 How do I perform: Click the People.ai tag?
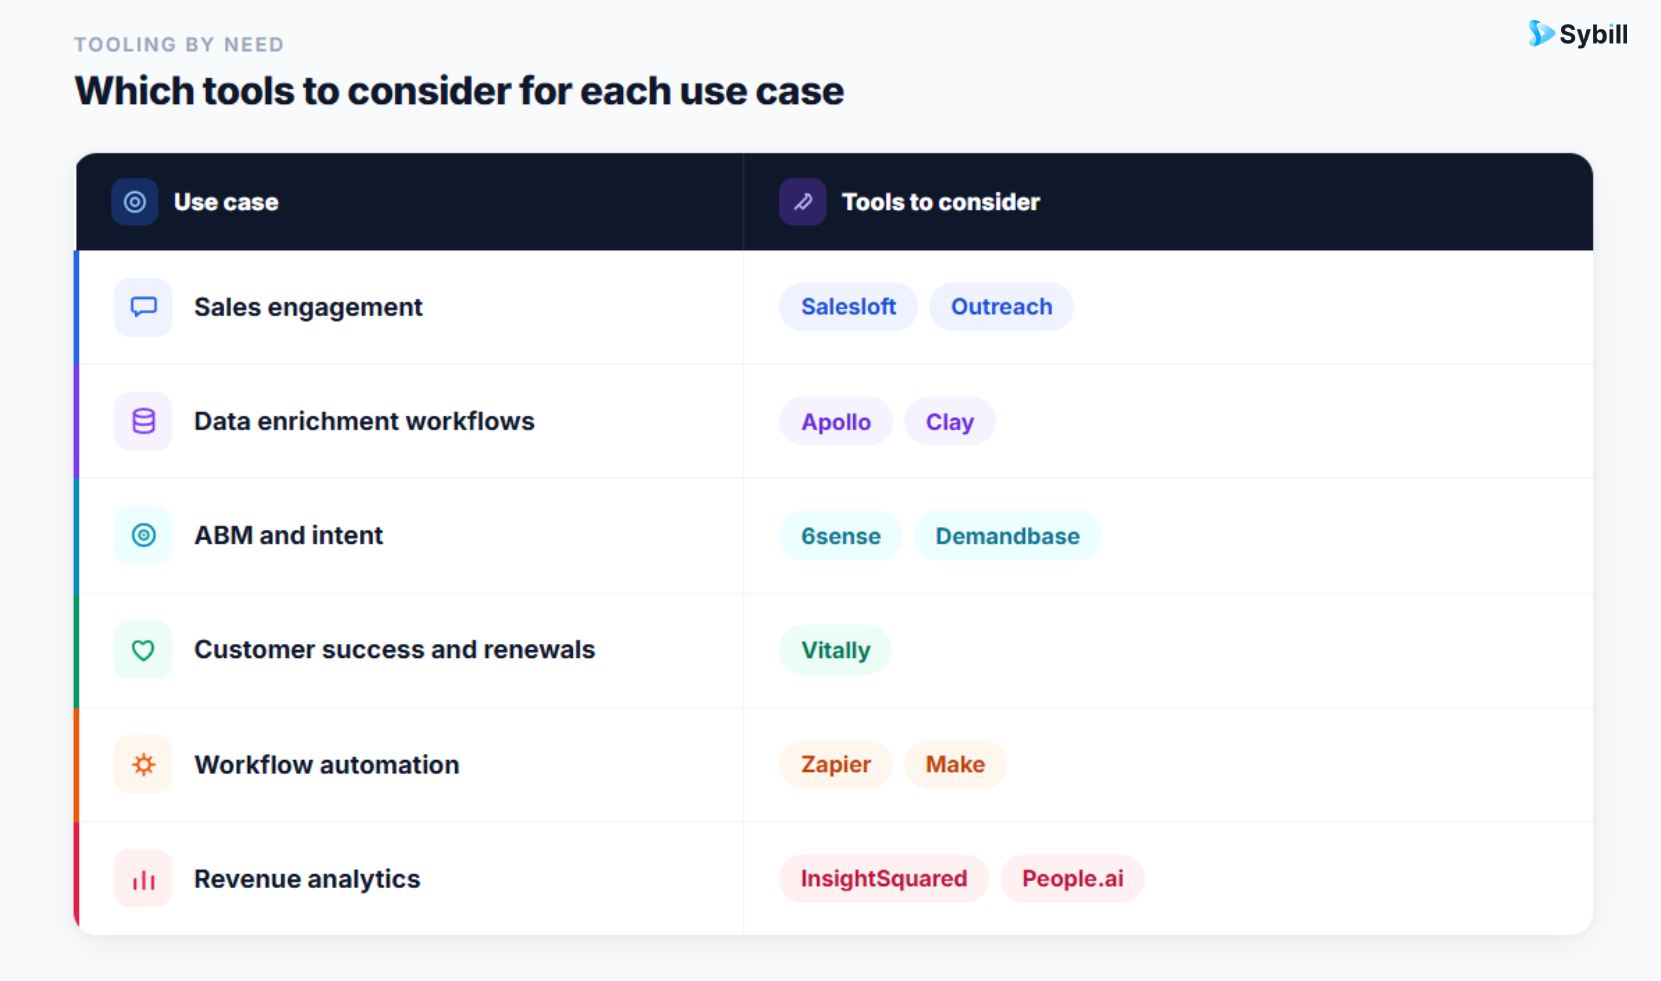pyautogui.click(x=1072, y=879)
